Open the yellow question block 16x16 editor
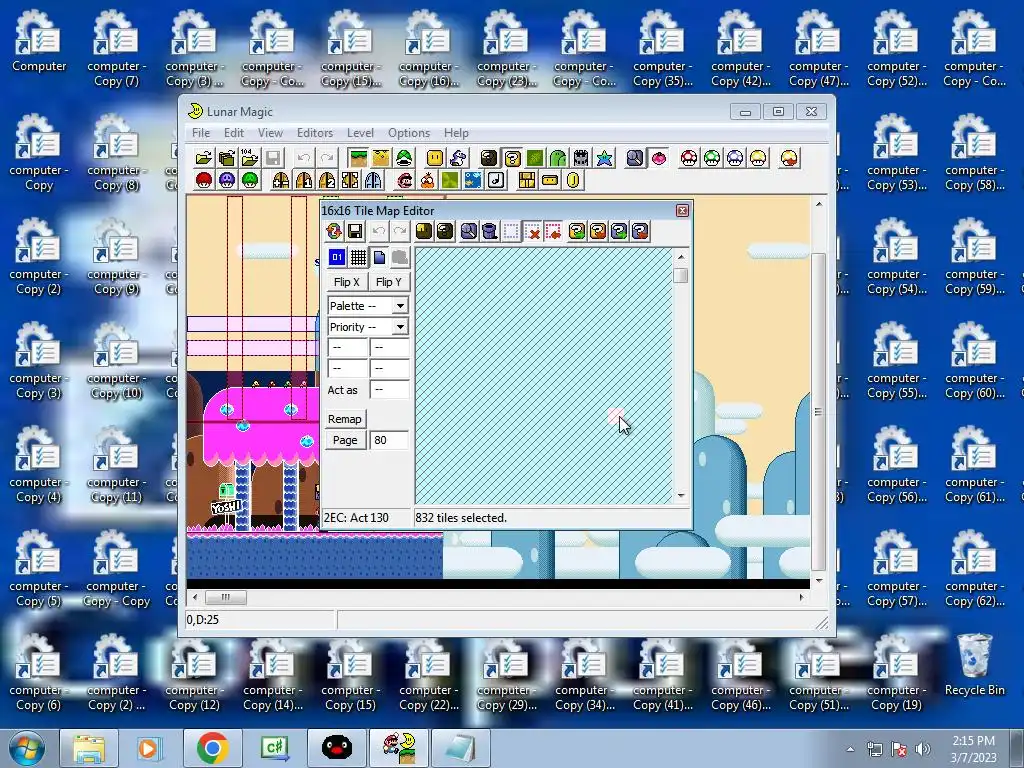The width and height of the screenshot is (1024, 768). (513, 158)
